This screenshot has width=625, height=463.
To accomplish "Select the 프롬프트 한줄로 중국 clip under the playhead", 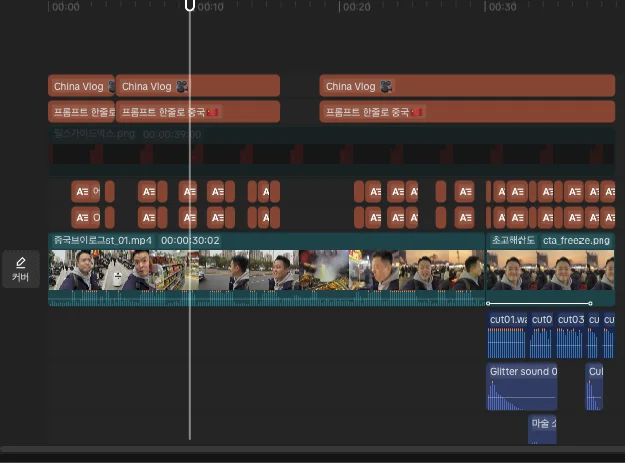I will pyautogui.click(x=198, y=112).
